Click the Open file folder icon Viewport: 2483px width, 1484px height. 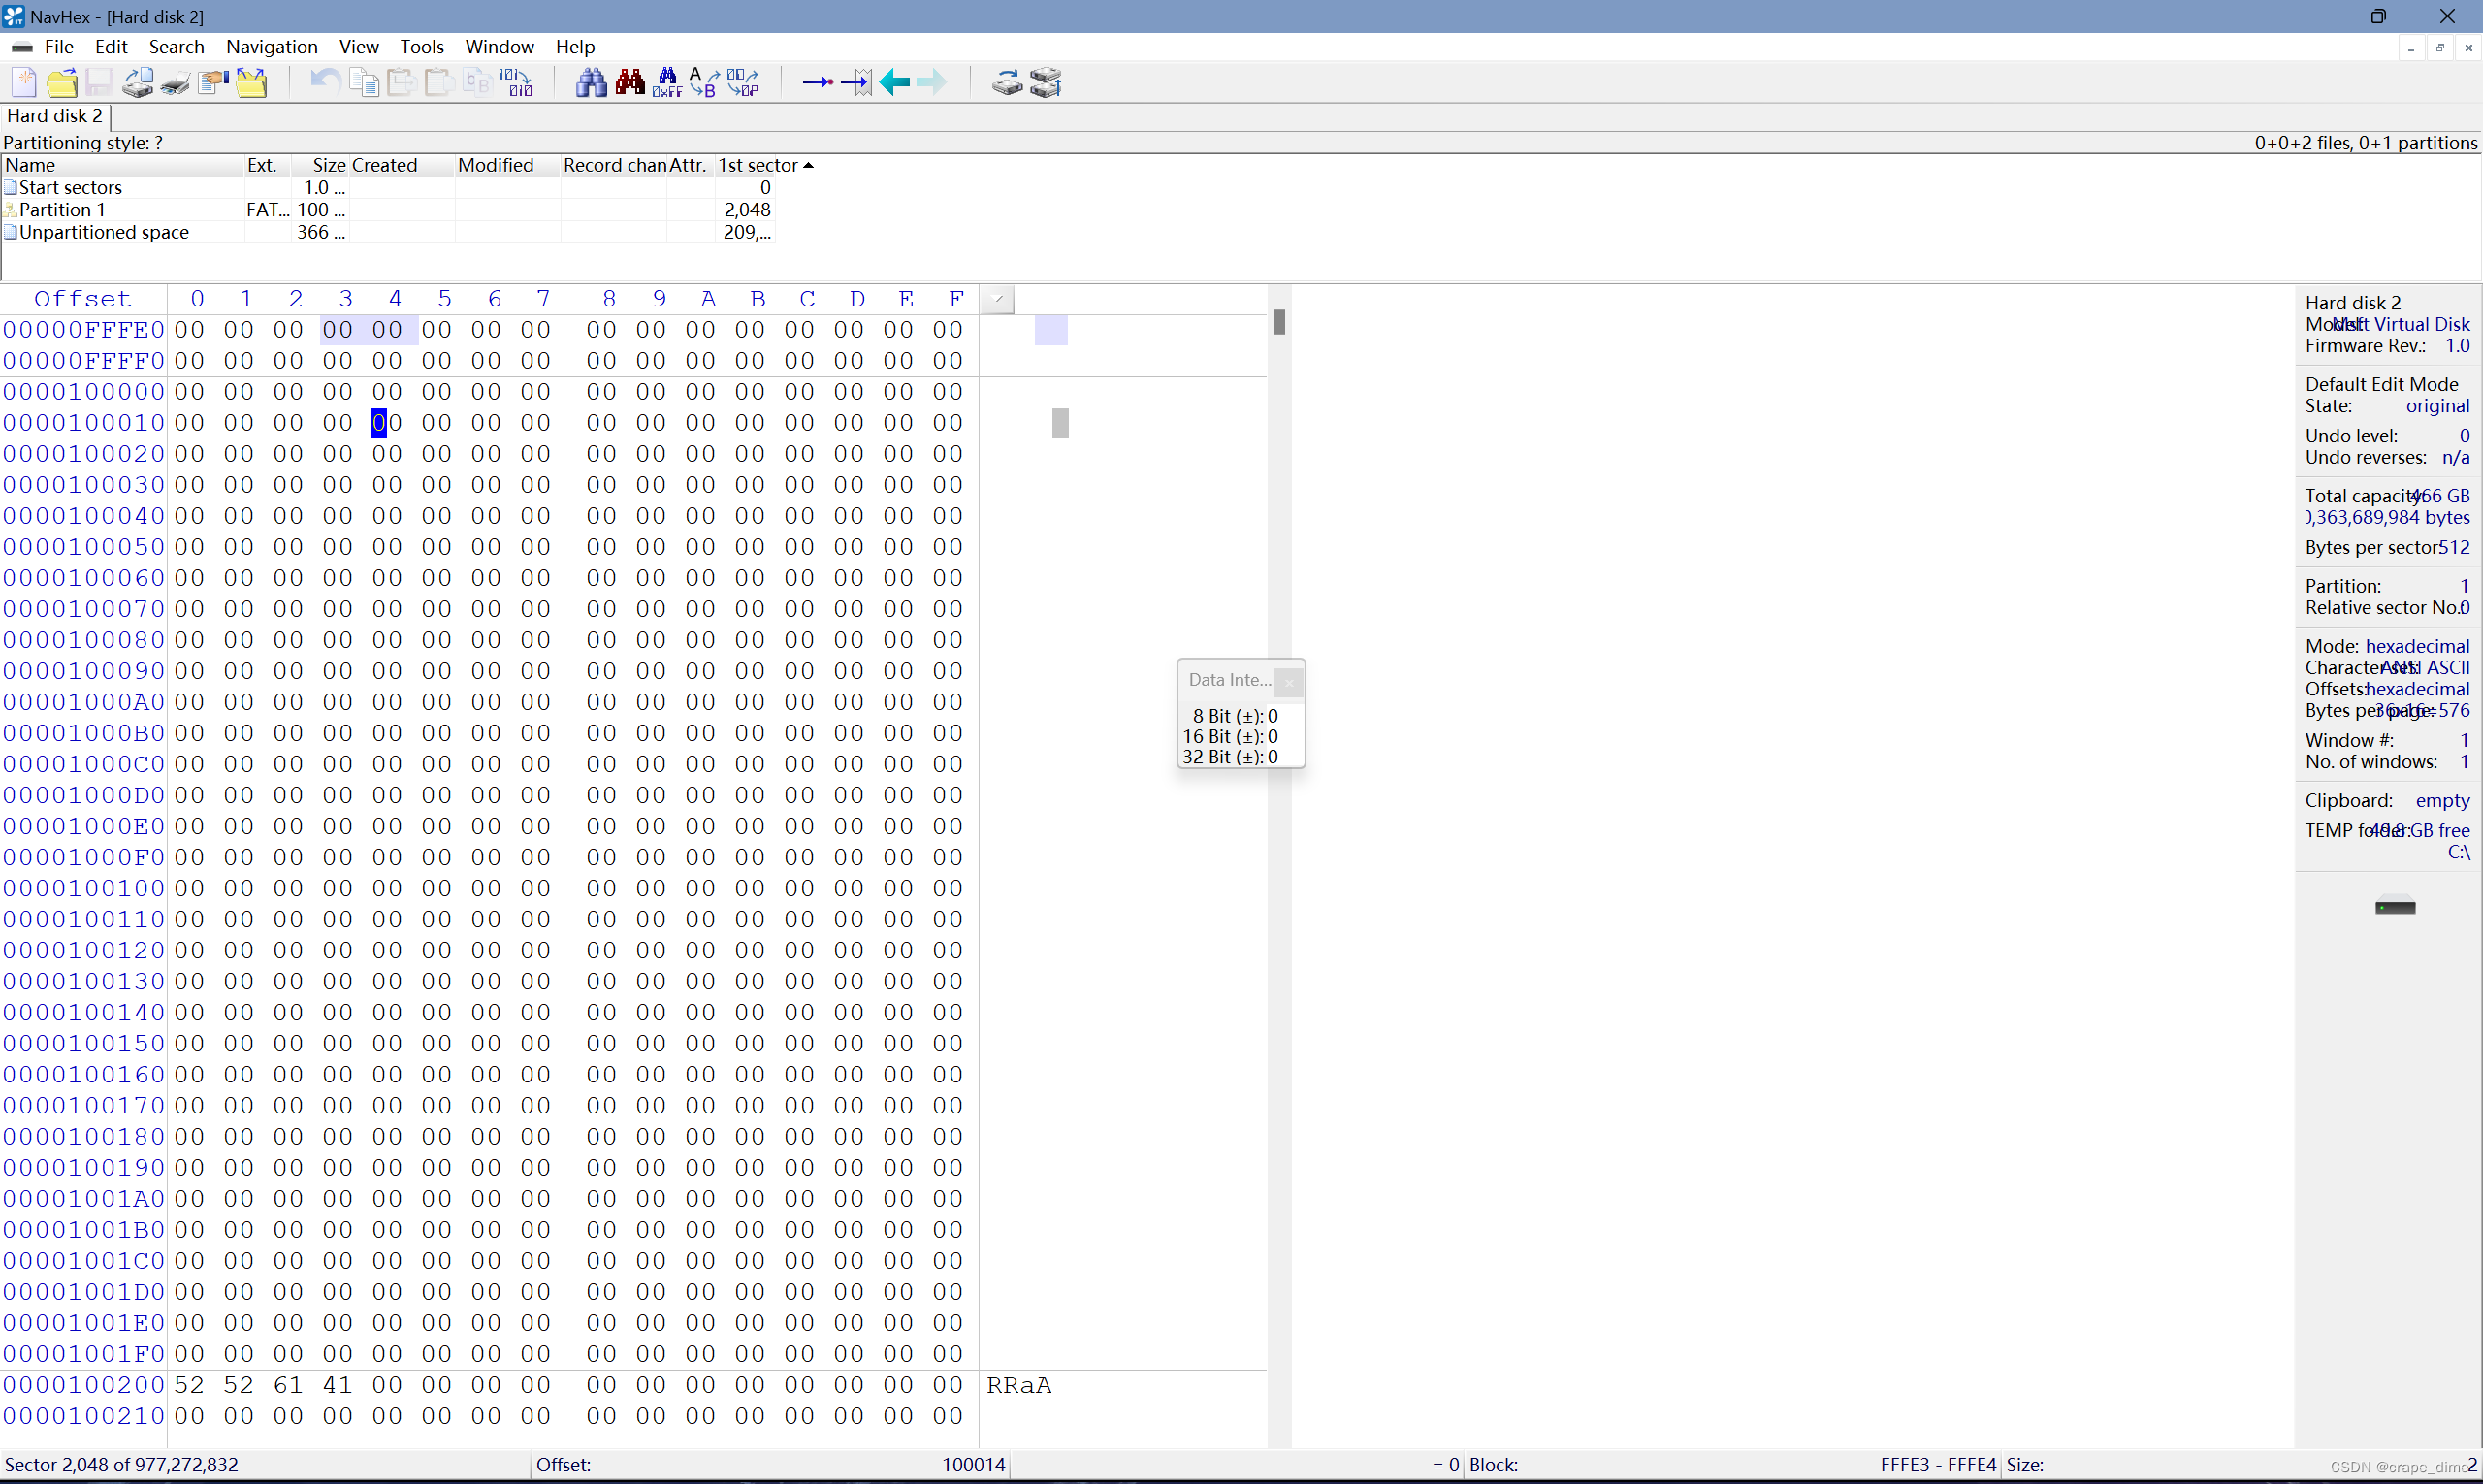[62, 82]
